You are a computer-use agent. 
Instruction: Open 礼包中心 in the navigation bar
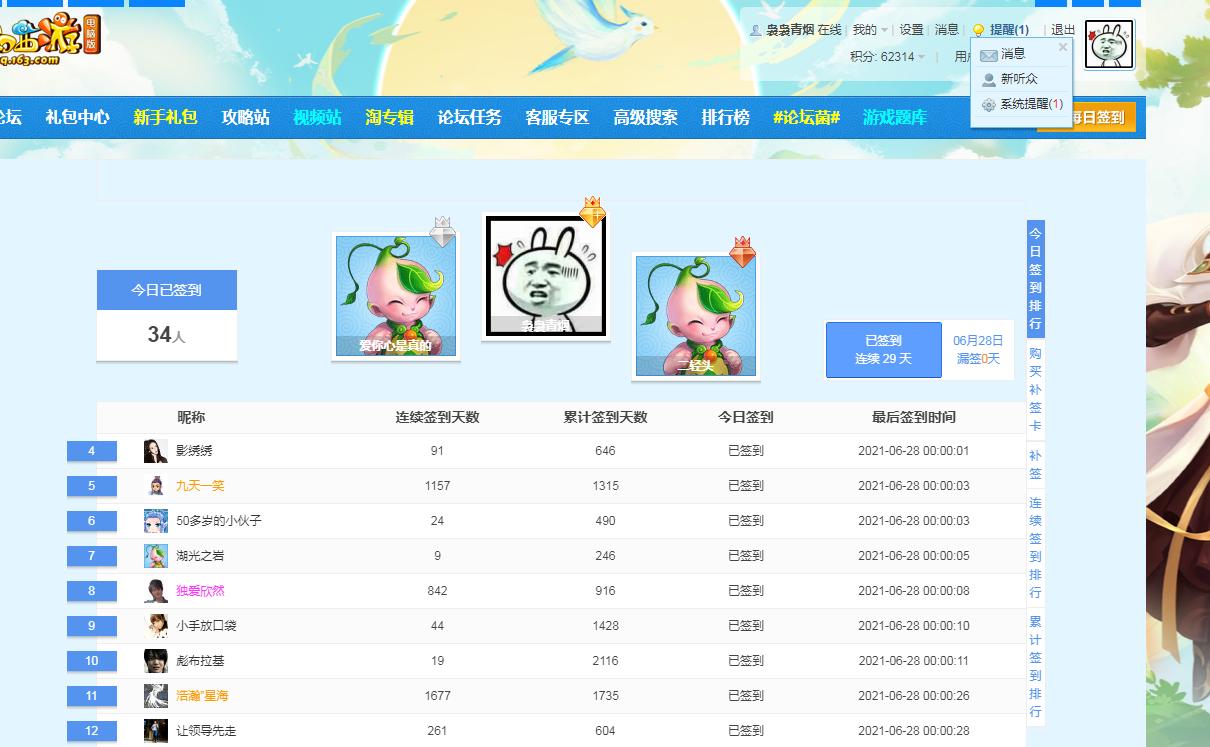click(77, 117)
